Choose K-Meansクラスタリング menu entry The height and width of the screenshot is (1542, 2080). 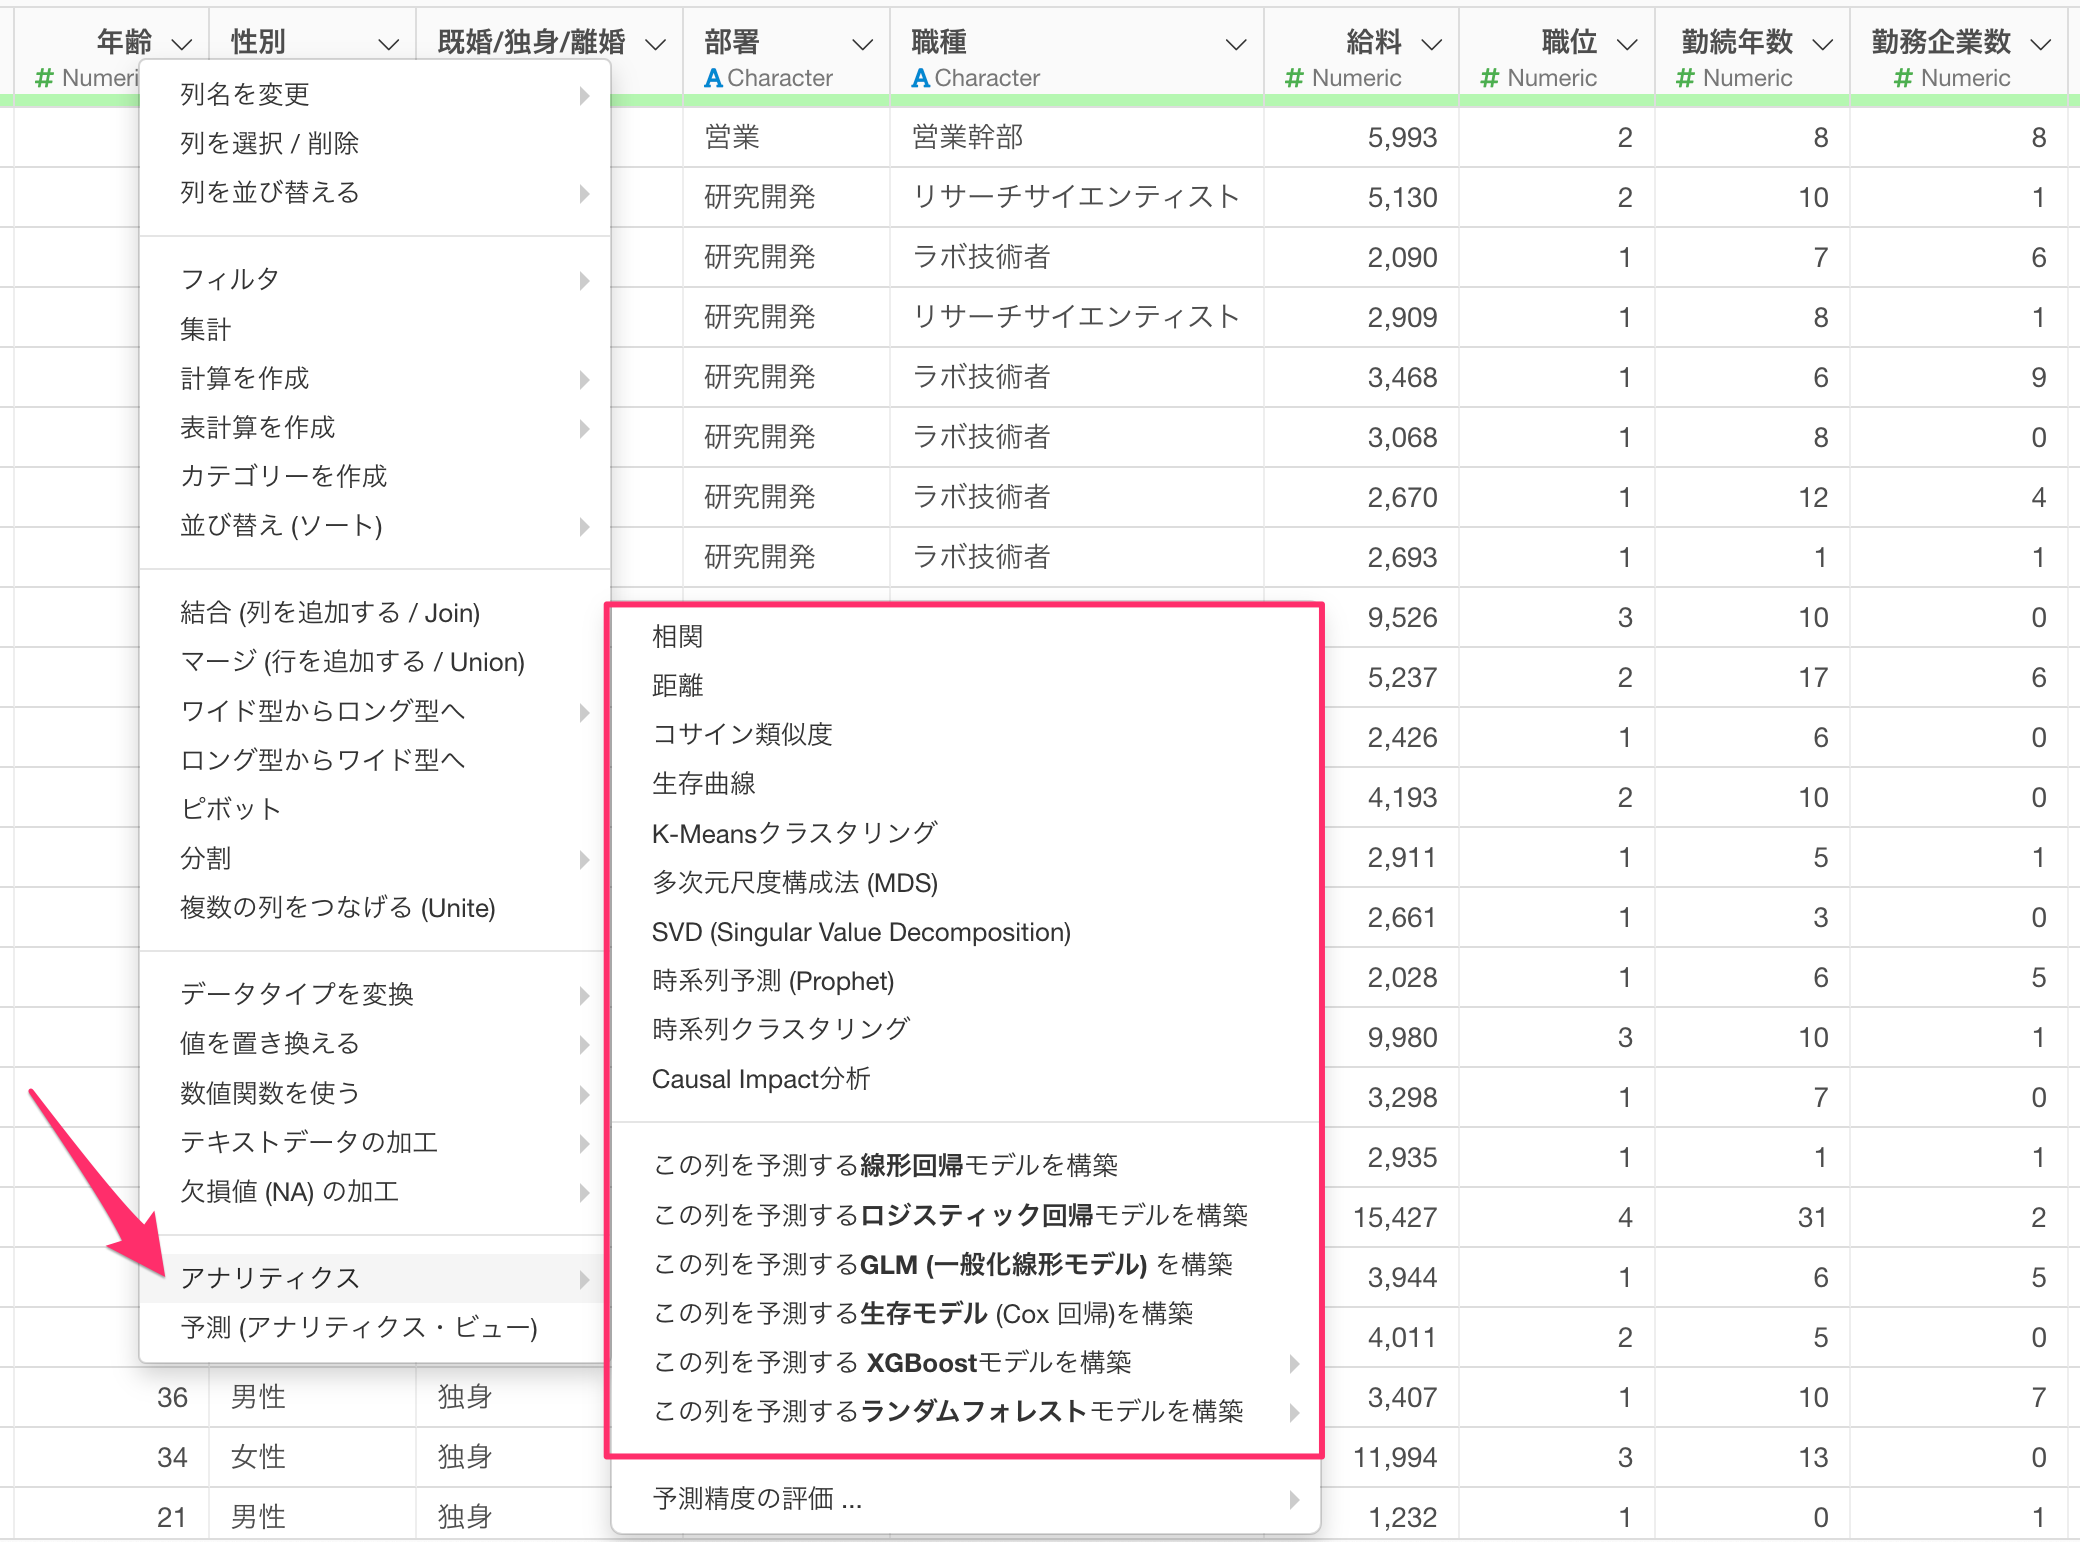point(794,833)
